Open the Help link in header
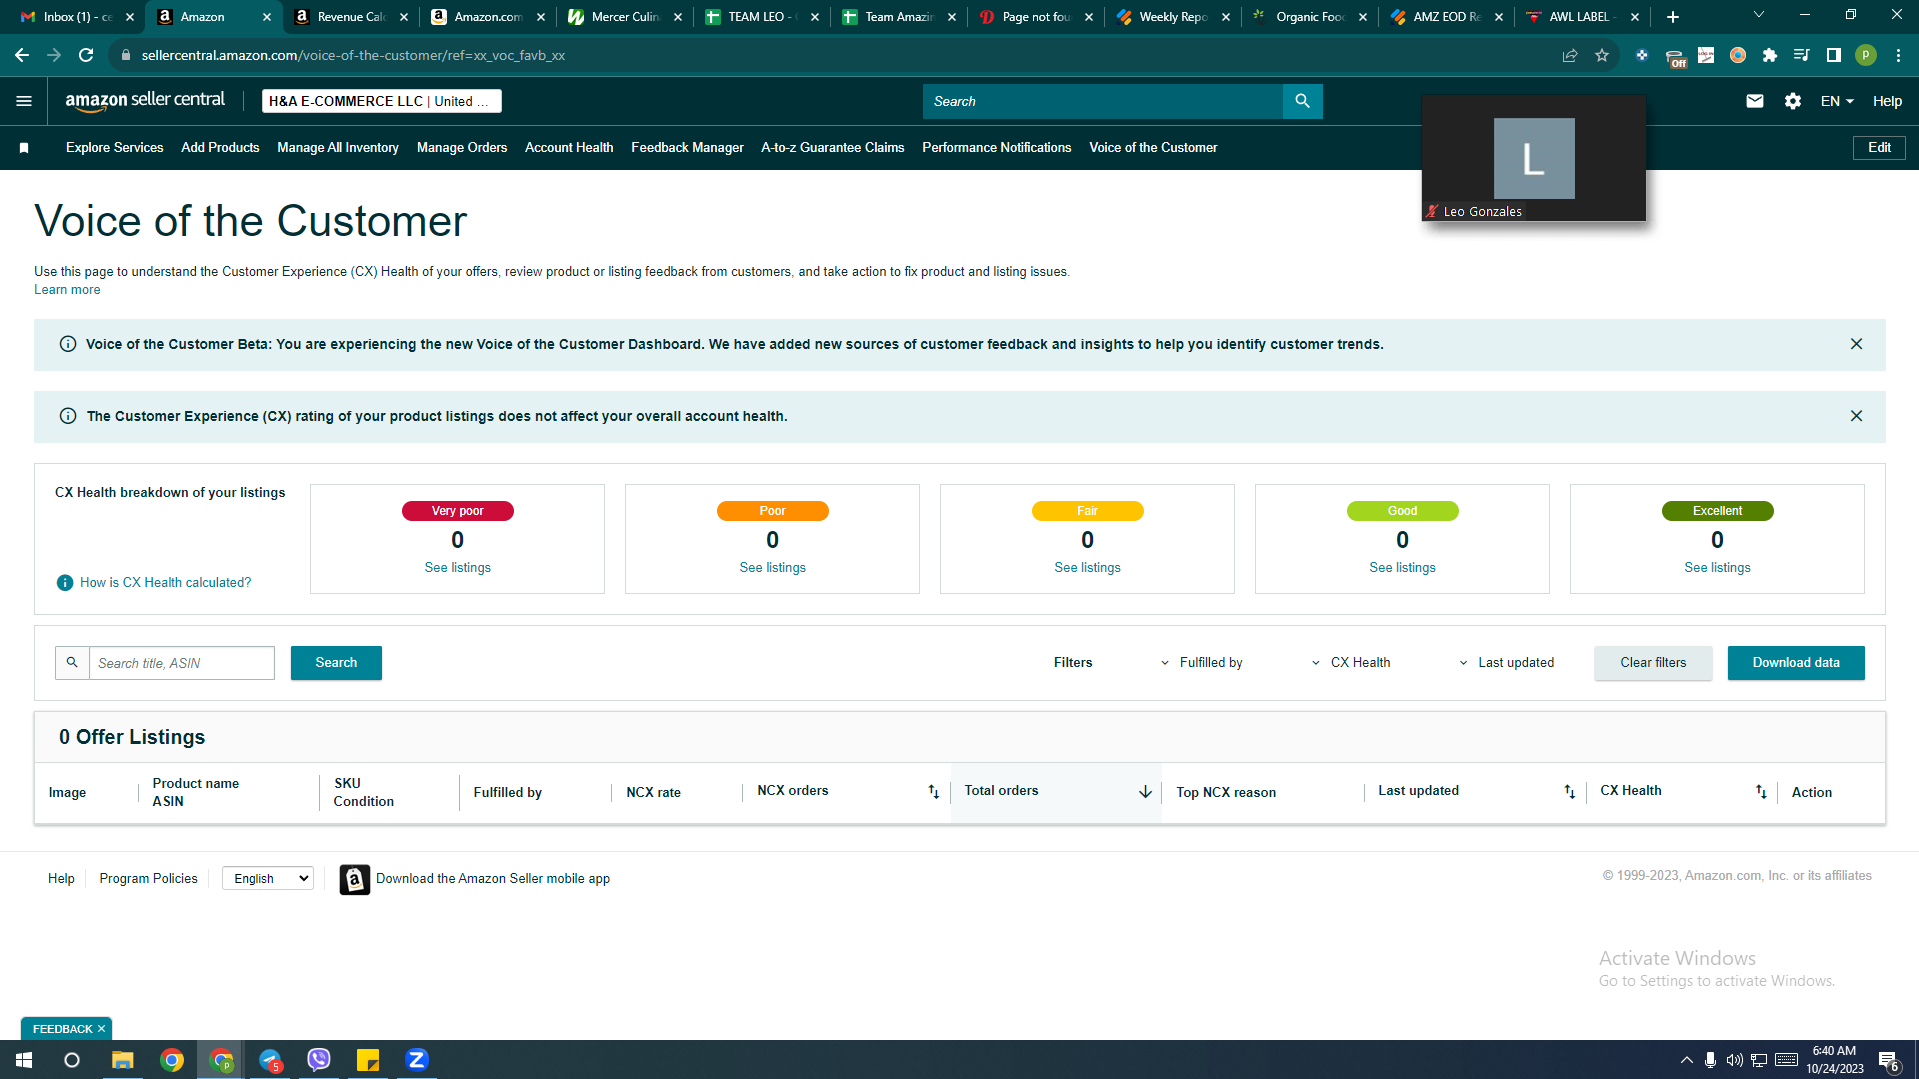Screen dimensions: 1919x1079 (x=1887, y=101)
